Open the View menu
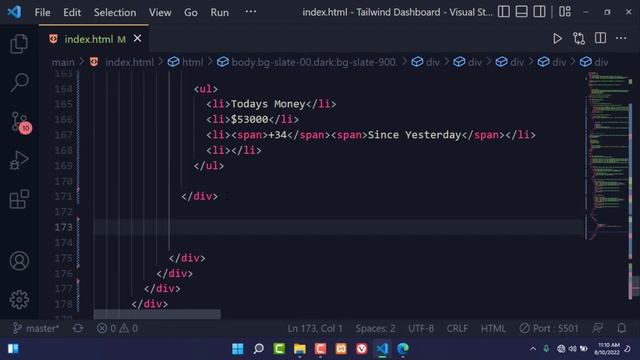 (x=160, y=12)
